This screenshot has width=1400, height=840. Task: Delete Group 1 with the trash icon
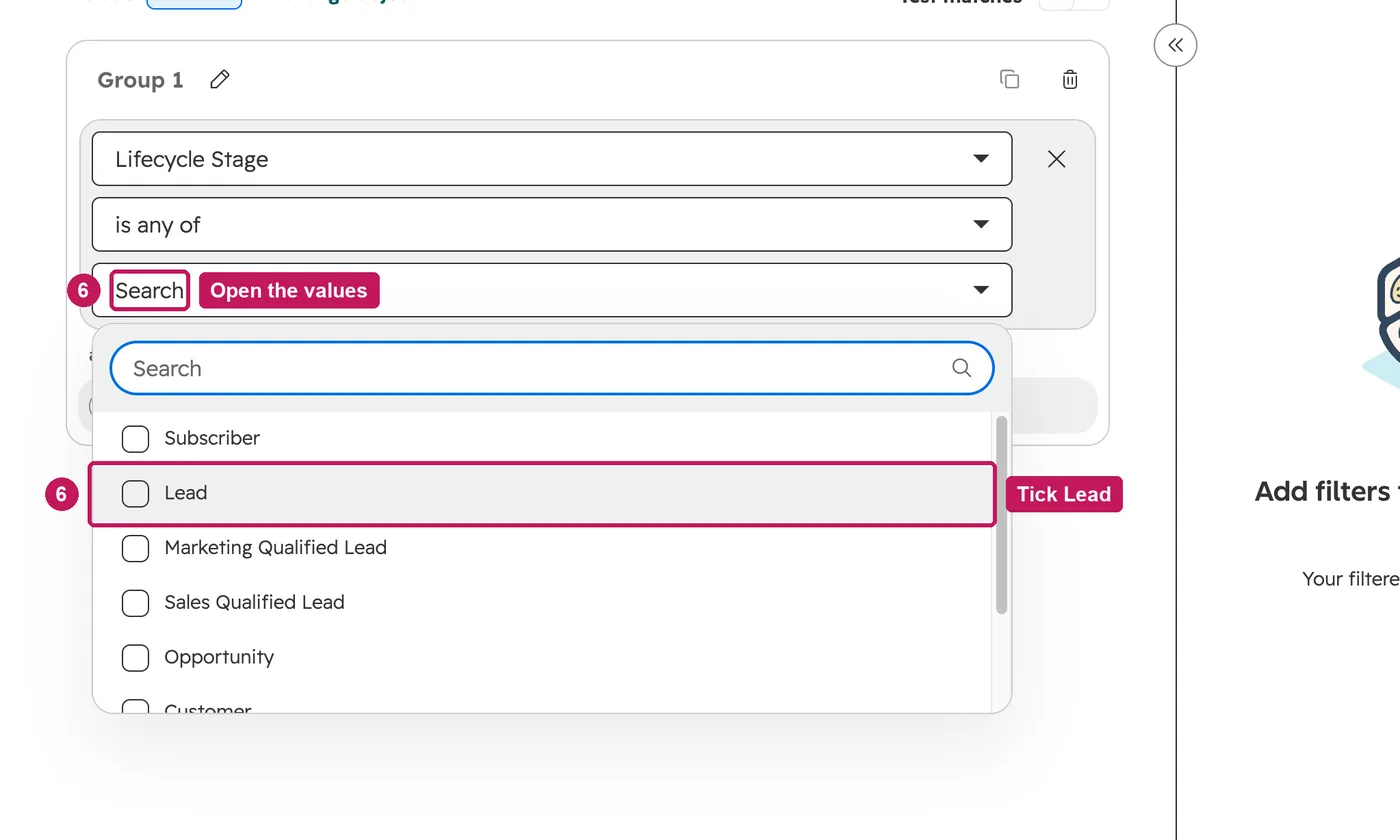1070,80
